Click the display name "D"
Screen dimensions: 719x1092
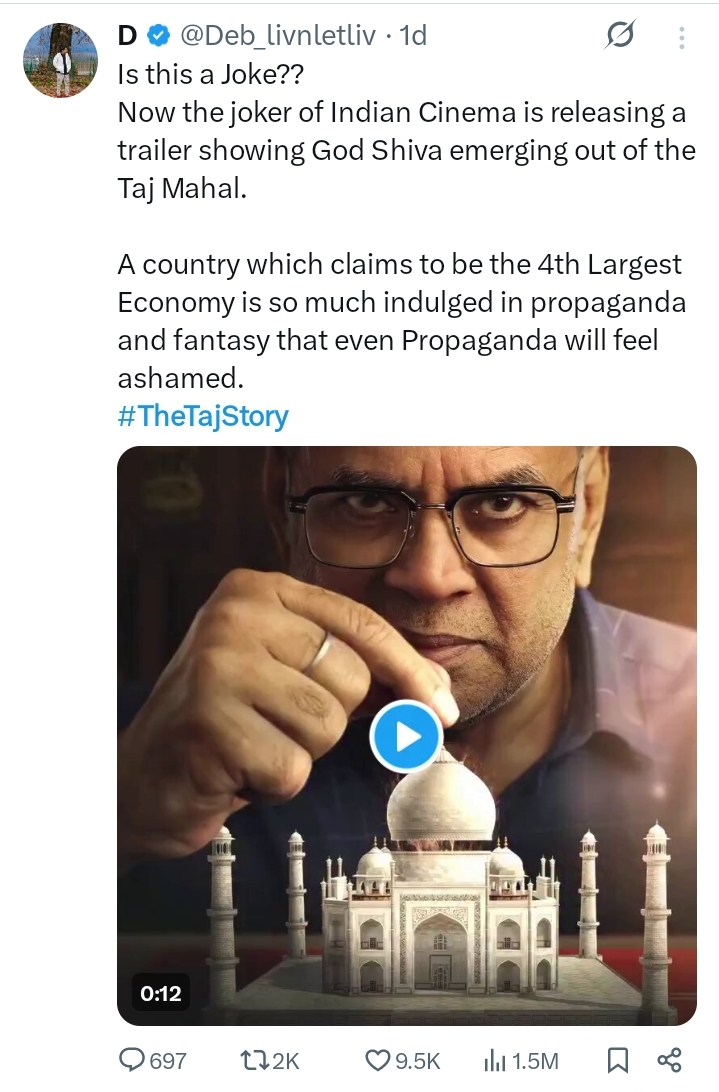tap(127, 36)
